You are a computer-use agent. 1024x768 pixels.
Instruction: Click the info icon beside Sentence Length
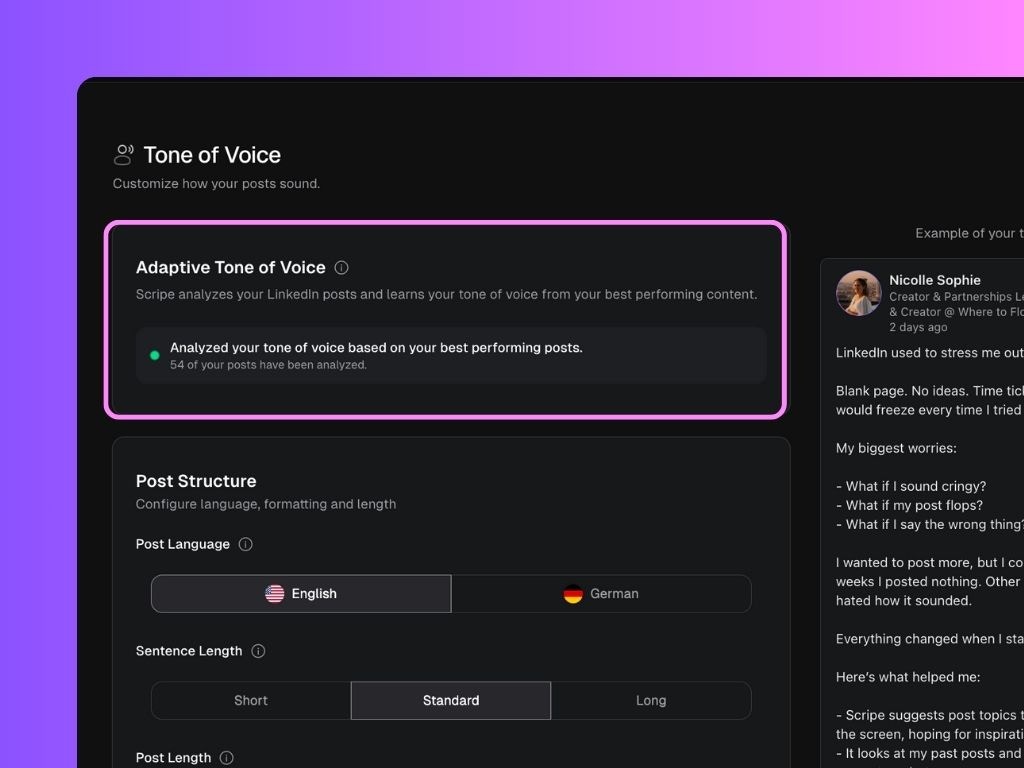tap(258, 651)
